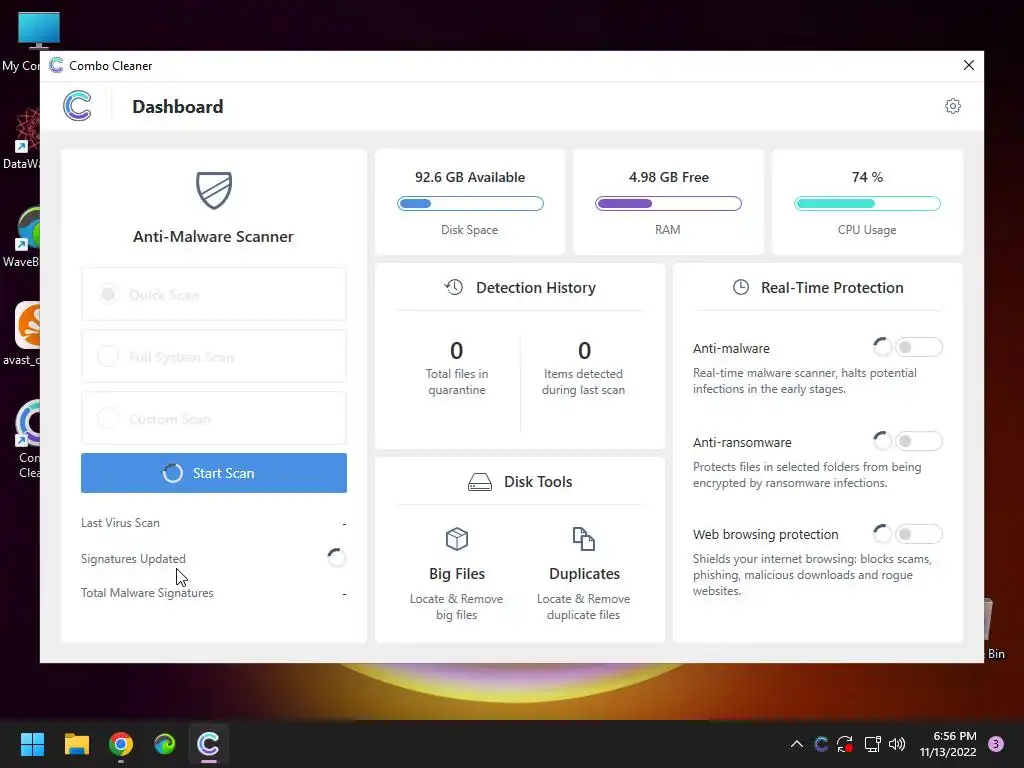This screenshot has width=1024, height=768.
Task: Click the RAM usage progress bar
Action: point(668,203)
